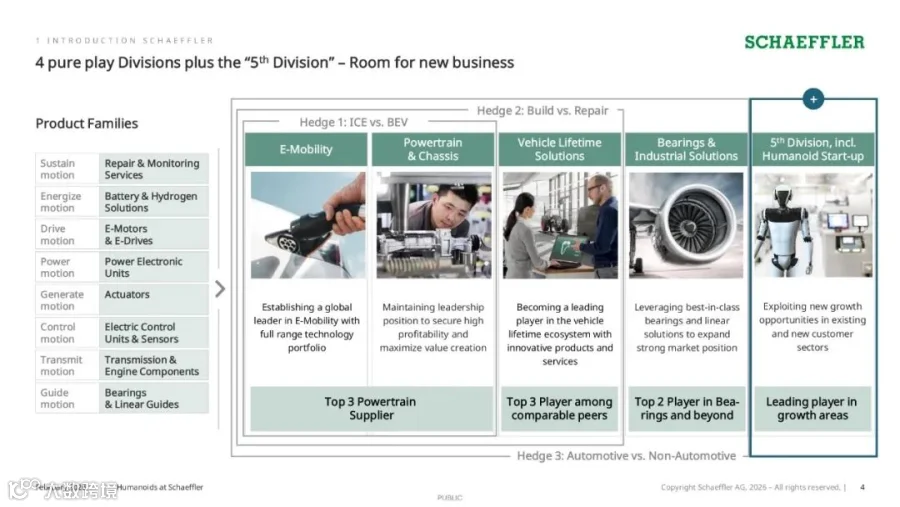
Task: Click the Top 2 Player in Bearings box
Action: [x=686, y=409]
